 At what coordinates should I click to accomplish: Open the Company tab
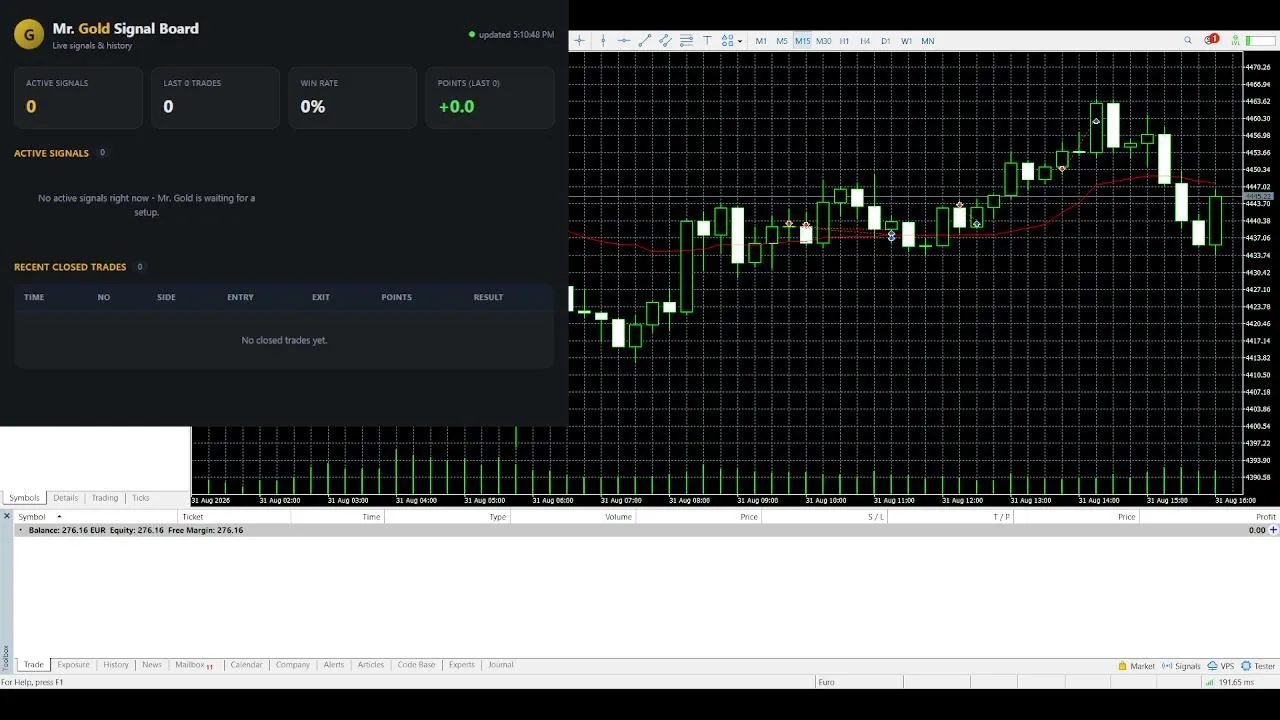pyautogui.click(x=293, y=665)
